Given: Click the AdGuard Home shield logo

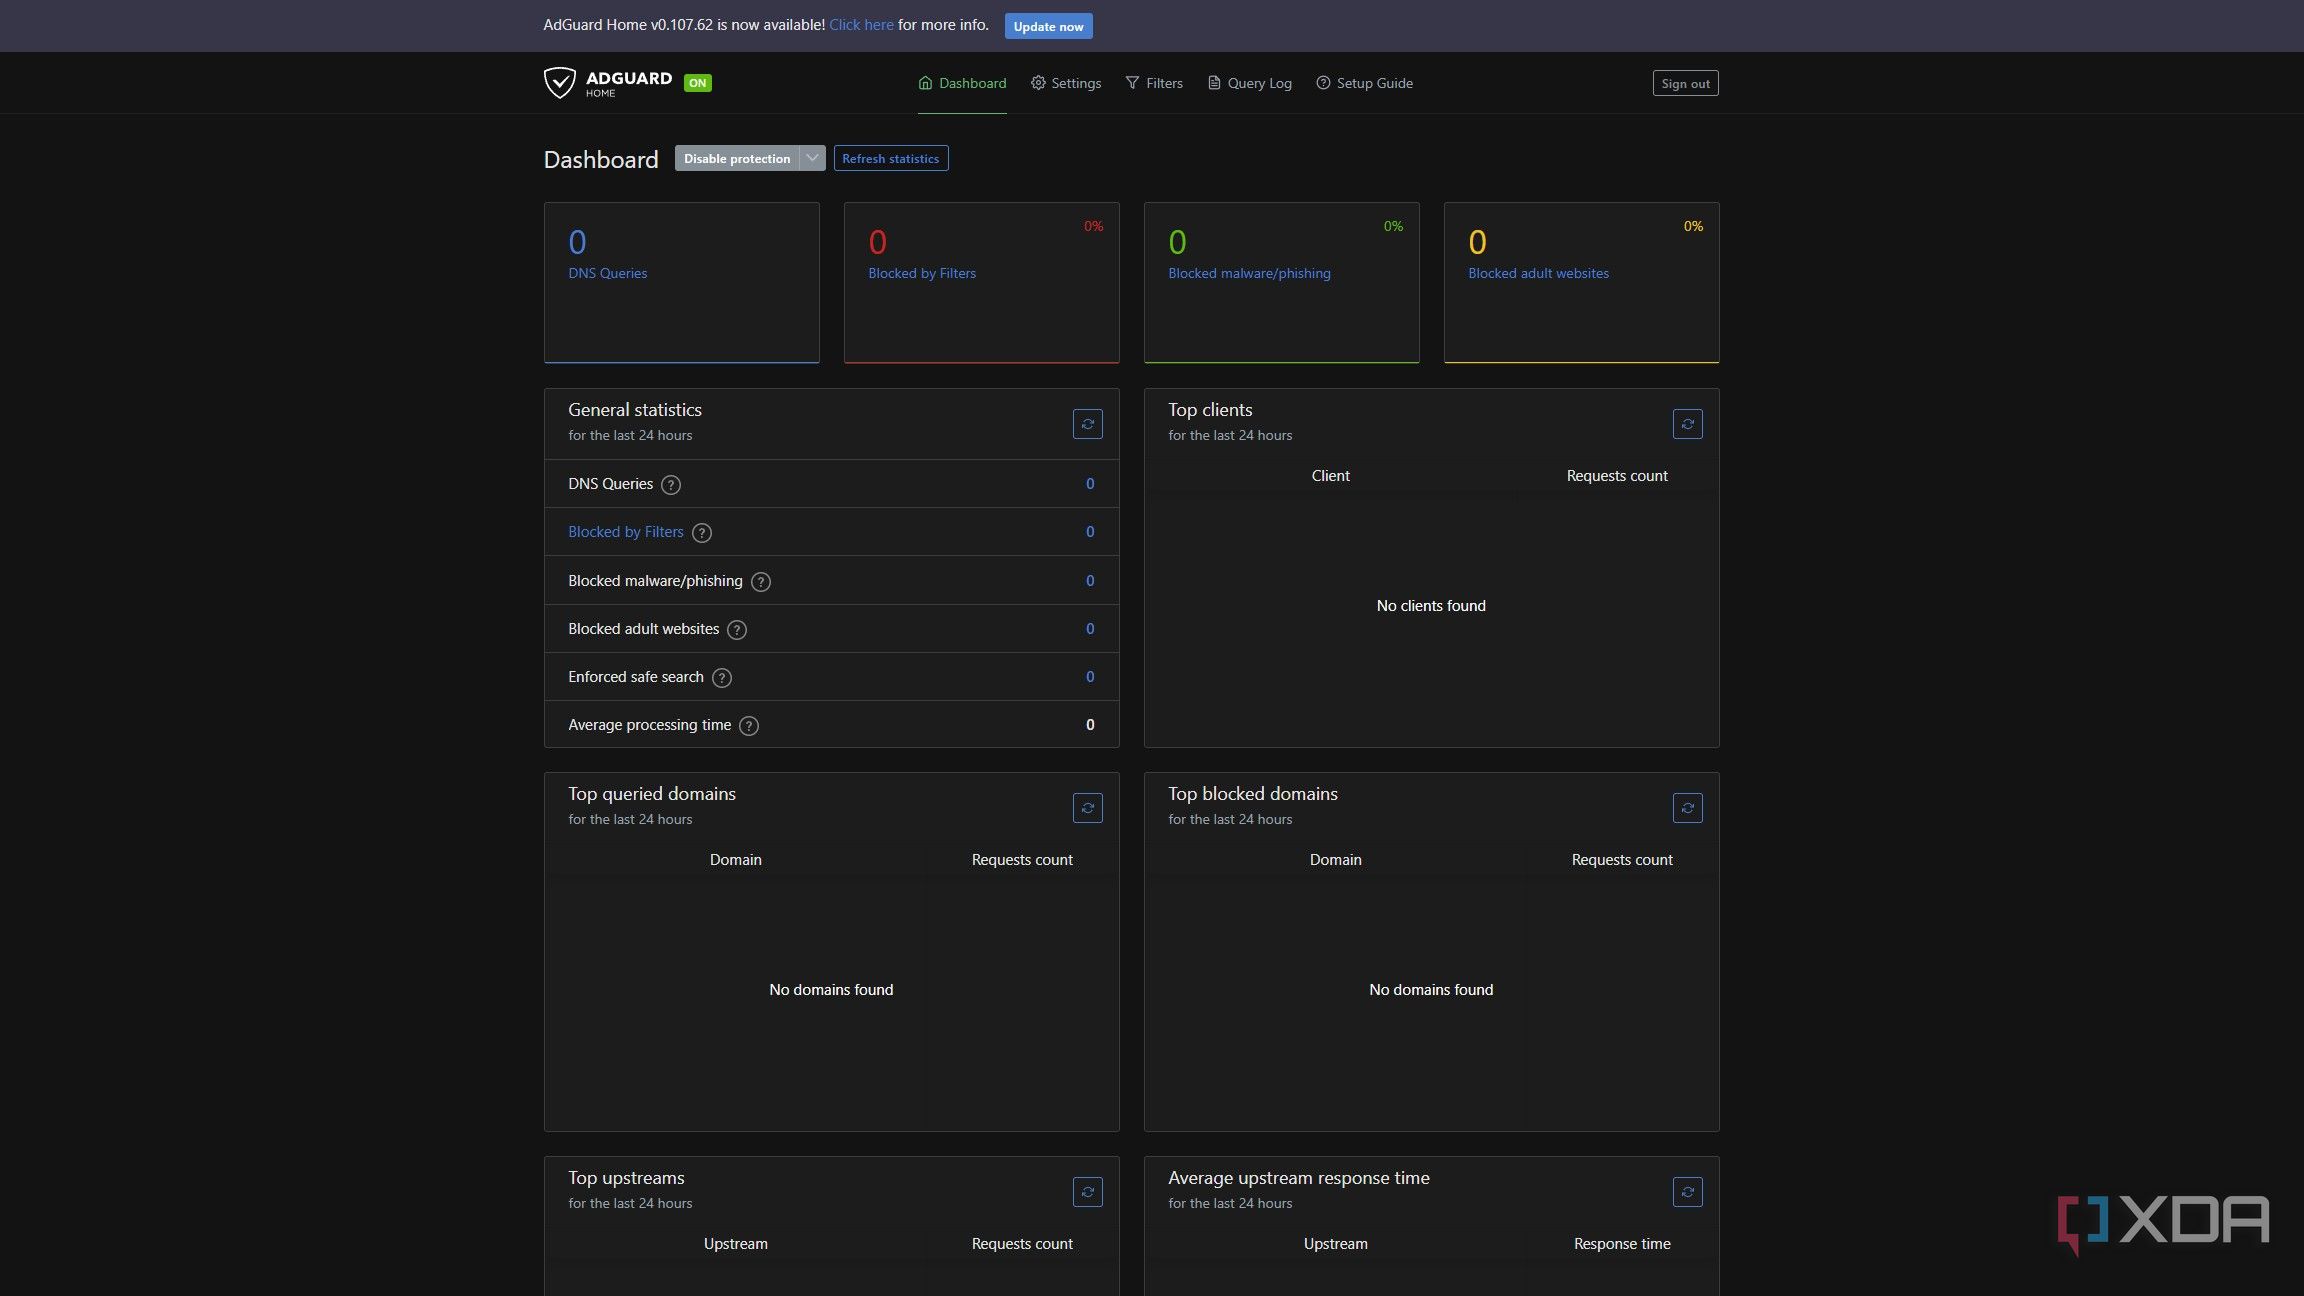Looking at the screenshot, I should [x=559, y=83].
